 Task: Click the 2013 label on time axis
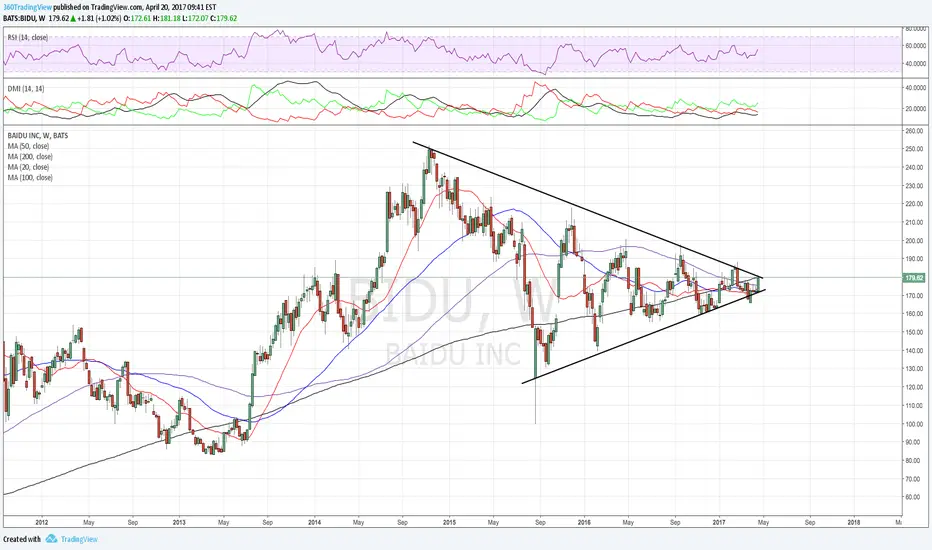pyautogui.click(x=179, y=523)
